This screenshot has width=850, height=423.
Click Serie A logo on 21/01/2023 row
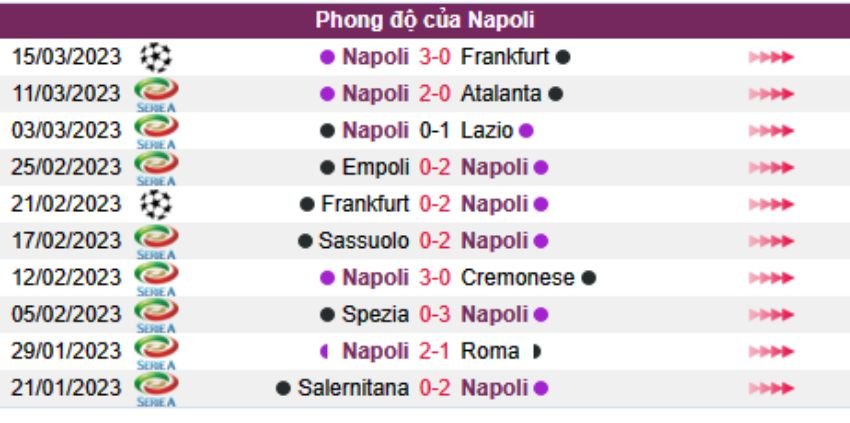coord(155,388)
